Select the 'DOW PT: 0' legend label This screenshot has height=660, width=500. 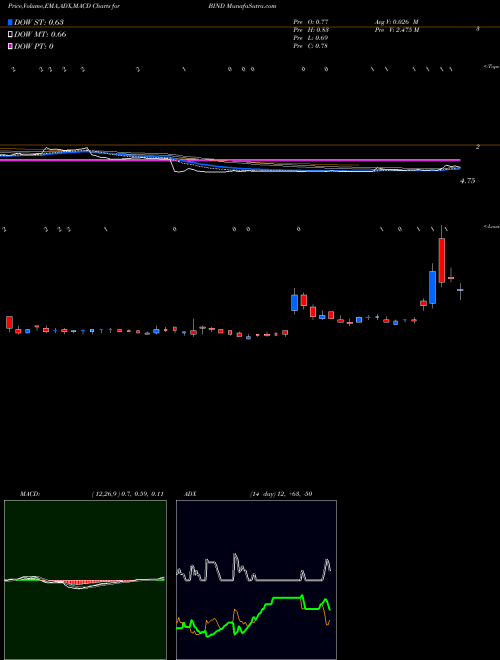pos(34,46)
